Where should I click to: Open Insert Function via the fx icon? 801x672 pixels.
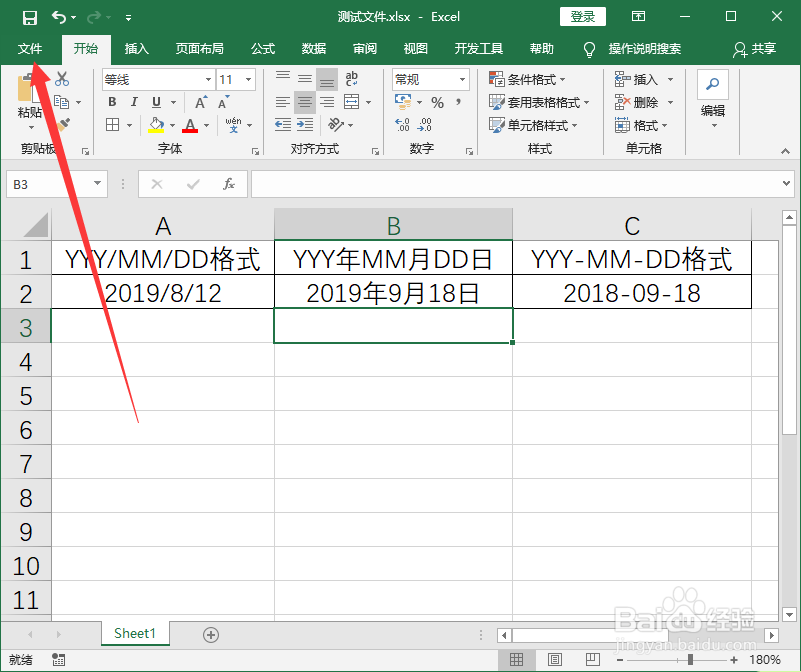click(x=229, y=184)
